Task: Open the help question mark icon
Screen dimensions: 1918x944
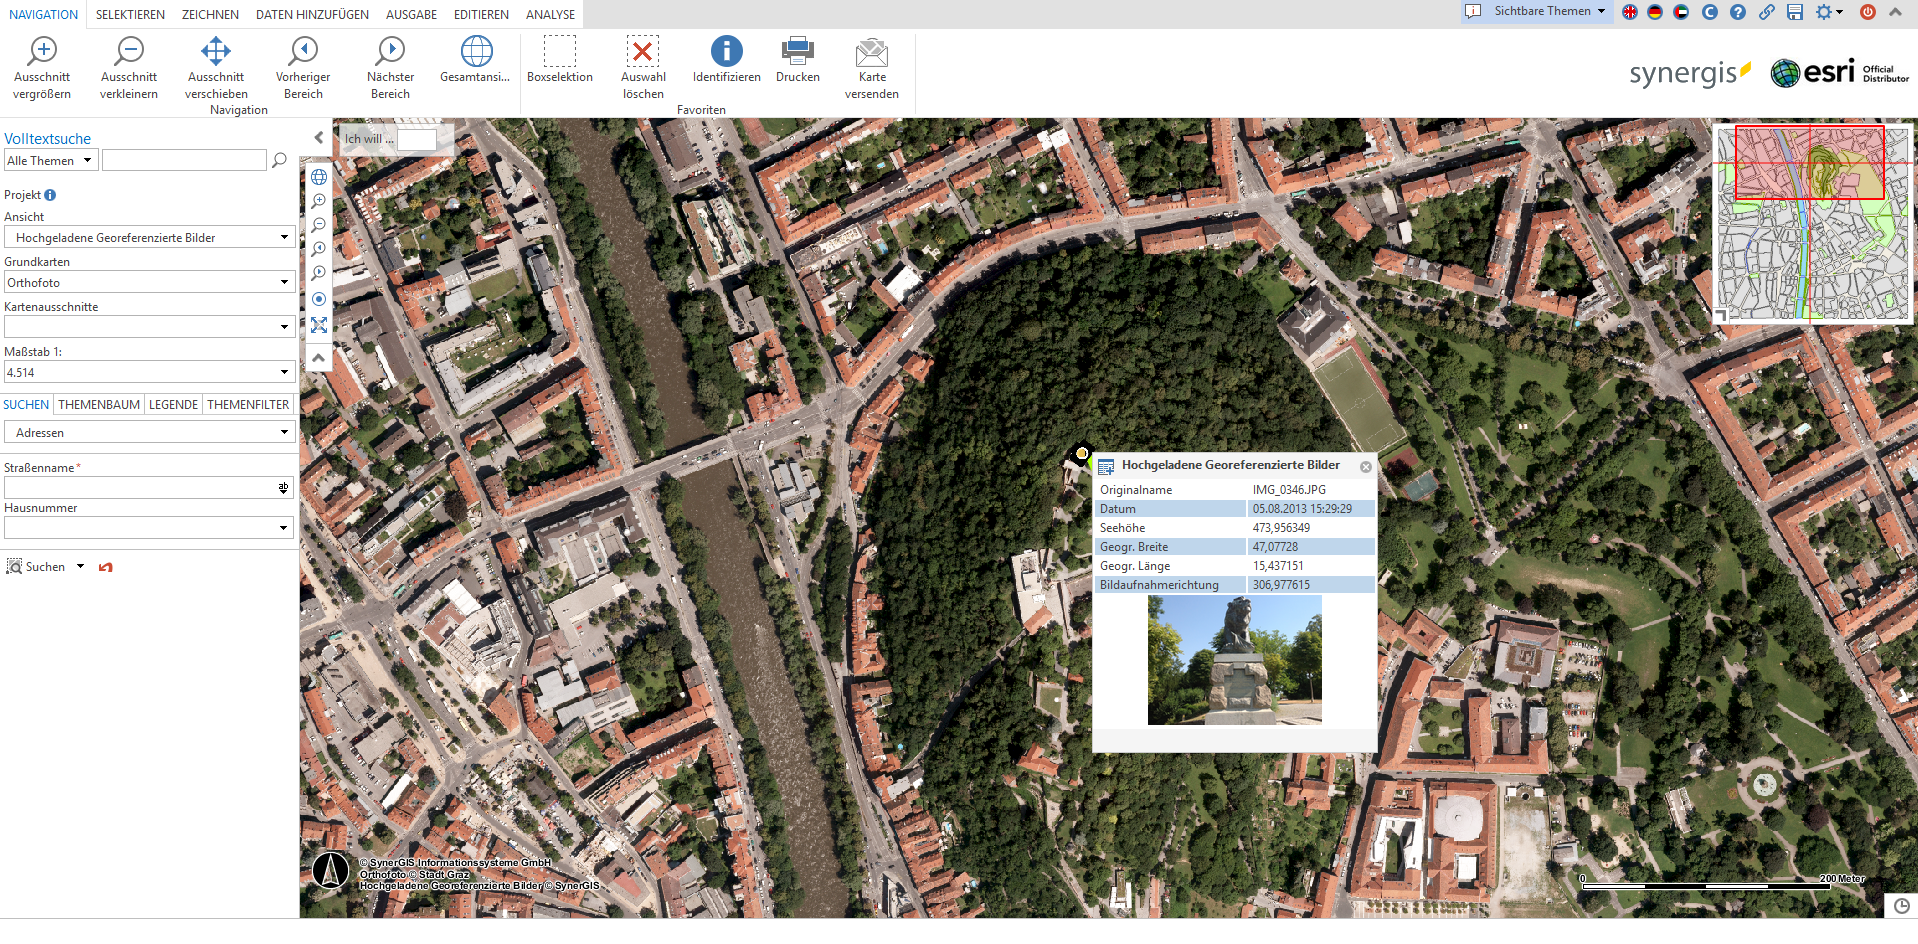Action: click(x=1739, y=13)
